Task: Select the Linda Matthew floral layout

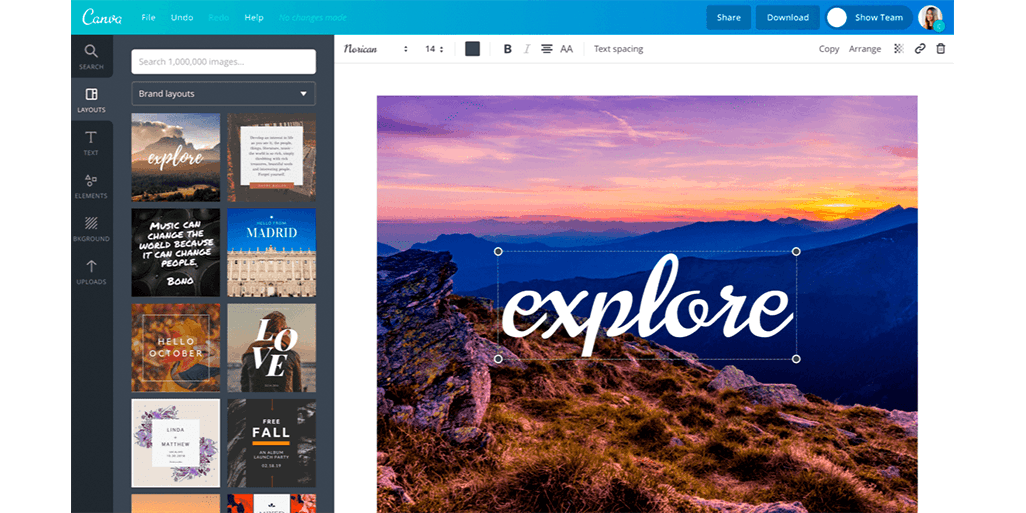Action: (x=175, y=443)
